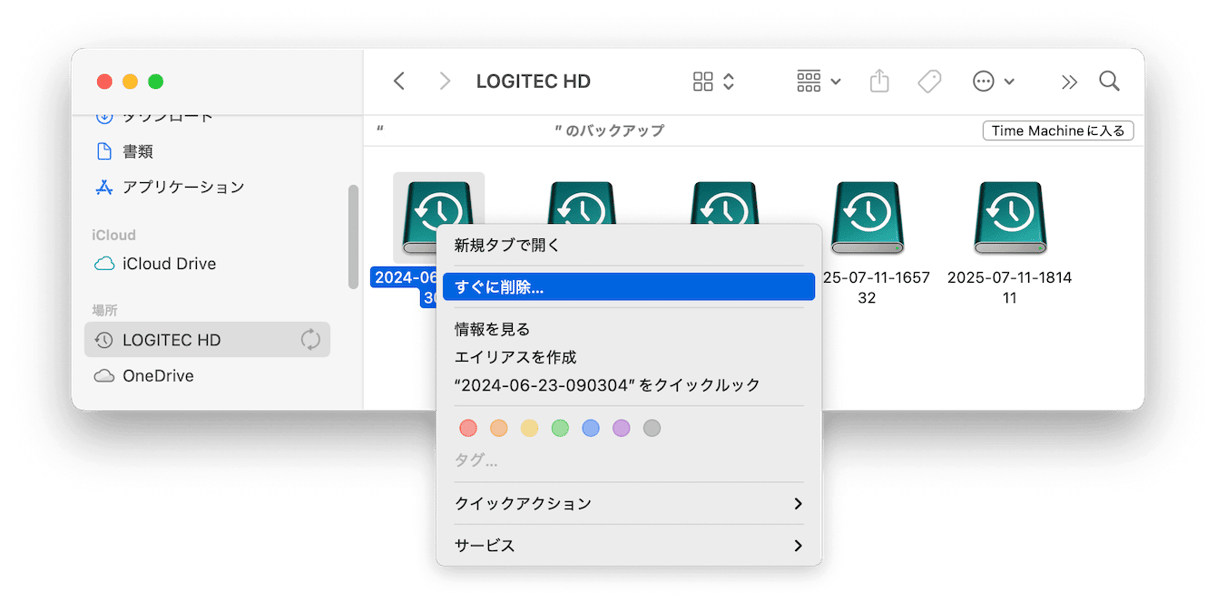The width and height of the screenshot is (1216, 600).
Task: Open the Share toolbar icon
Action: coord(879,82)
